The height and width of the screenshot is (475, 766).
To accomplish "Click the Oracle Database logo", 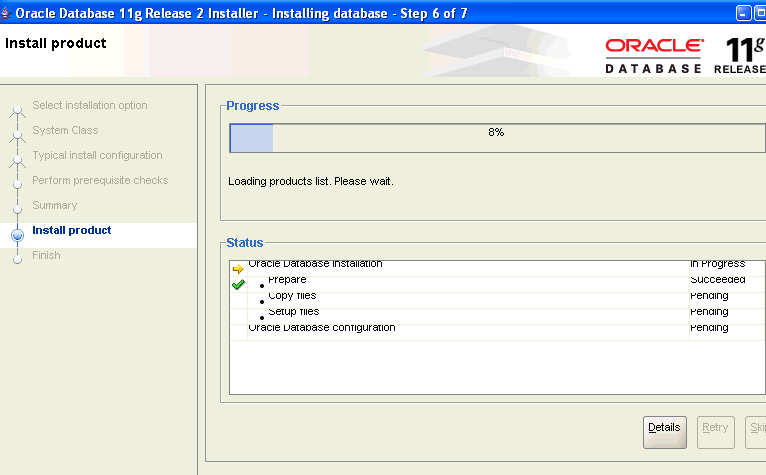I will coord(654,56).
